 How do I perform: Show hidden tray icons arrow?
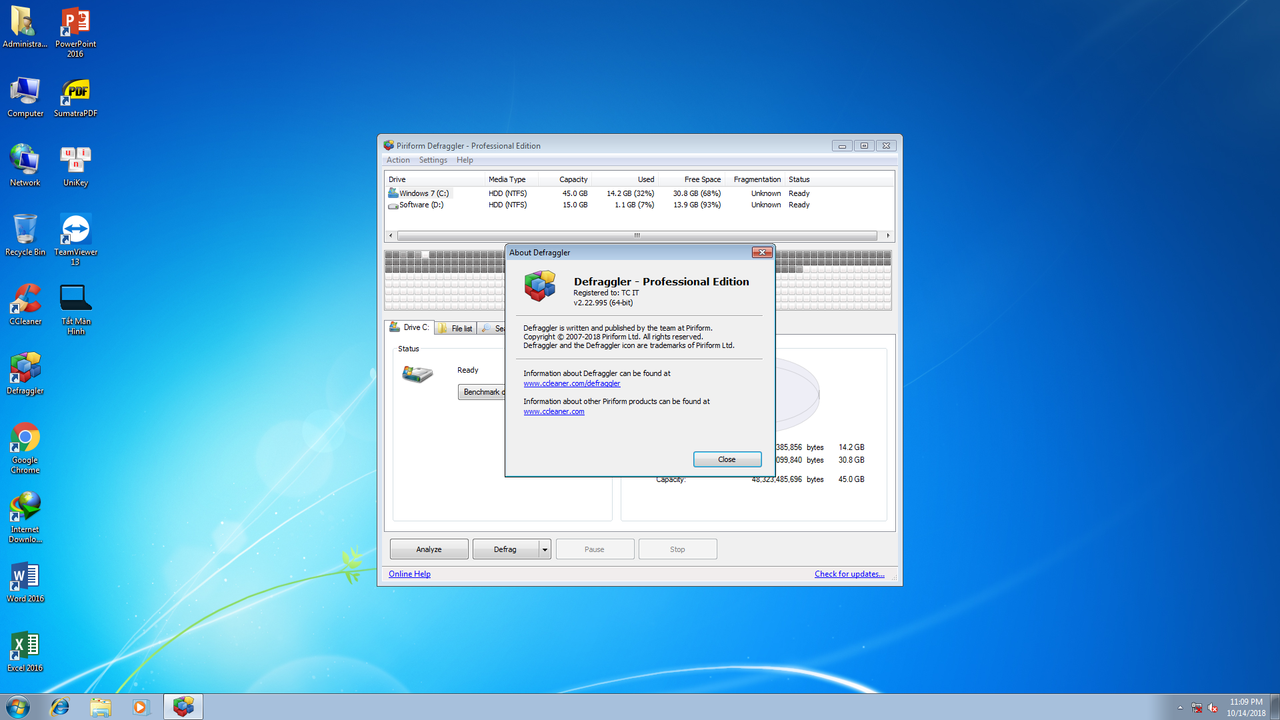[x=1179, y=707]
